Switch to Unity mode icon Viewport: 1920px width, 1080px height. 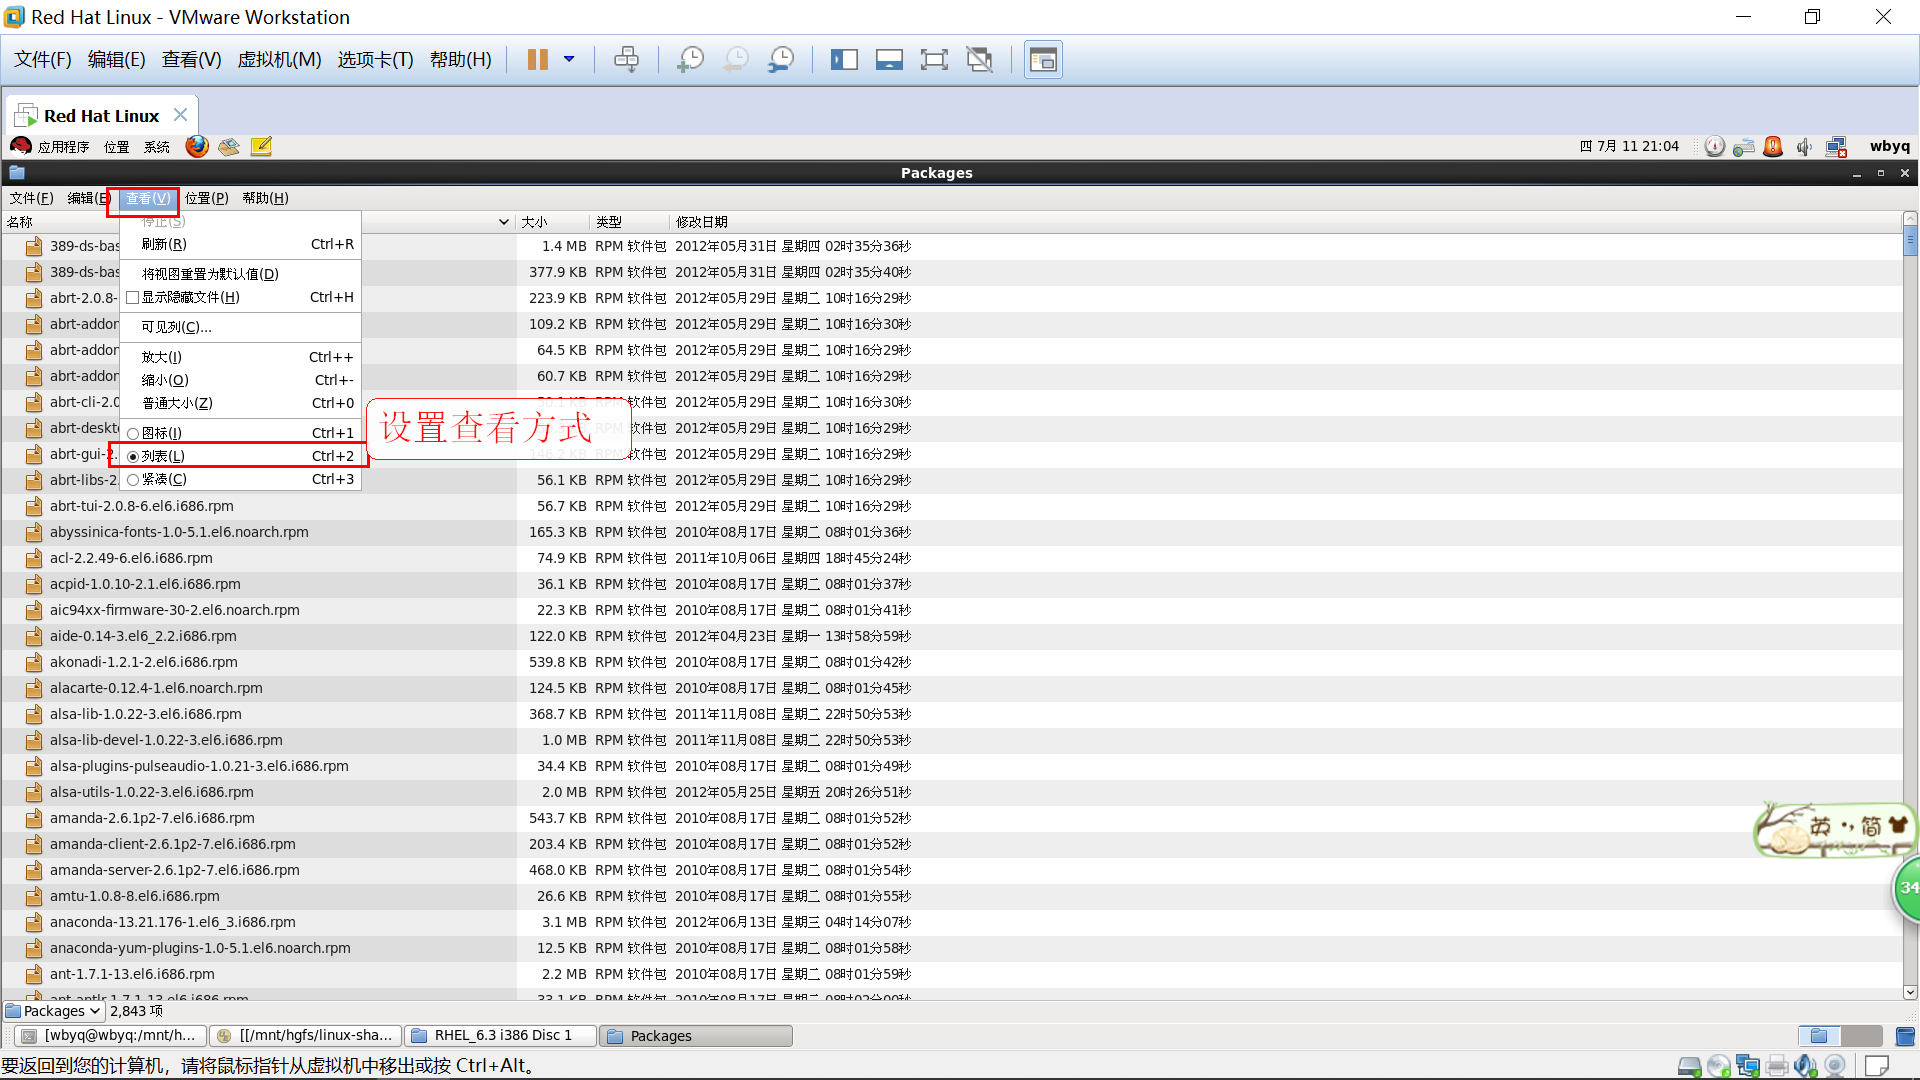pos(979,60)
